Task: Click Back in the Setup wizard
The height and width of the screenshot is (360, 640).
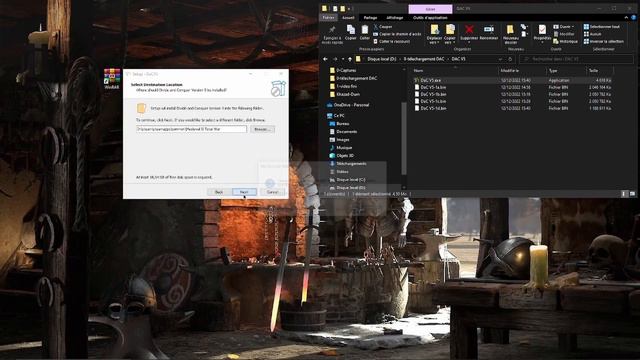Action: pyautogui.click(x=219, y=192)
